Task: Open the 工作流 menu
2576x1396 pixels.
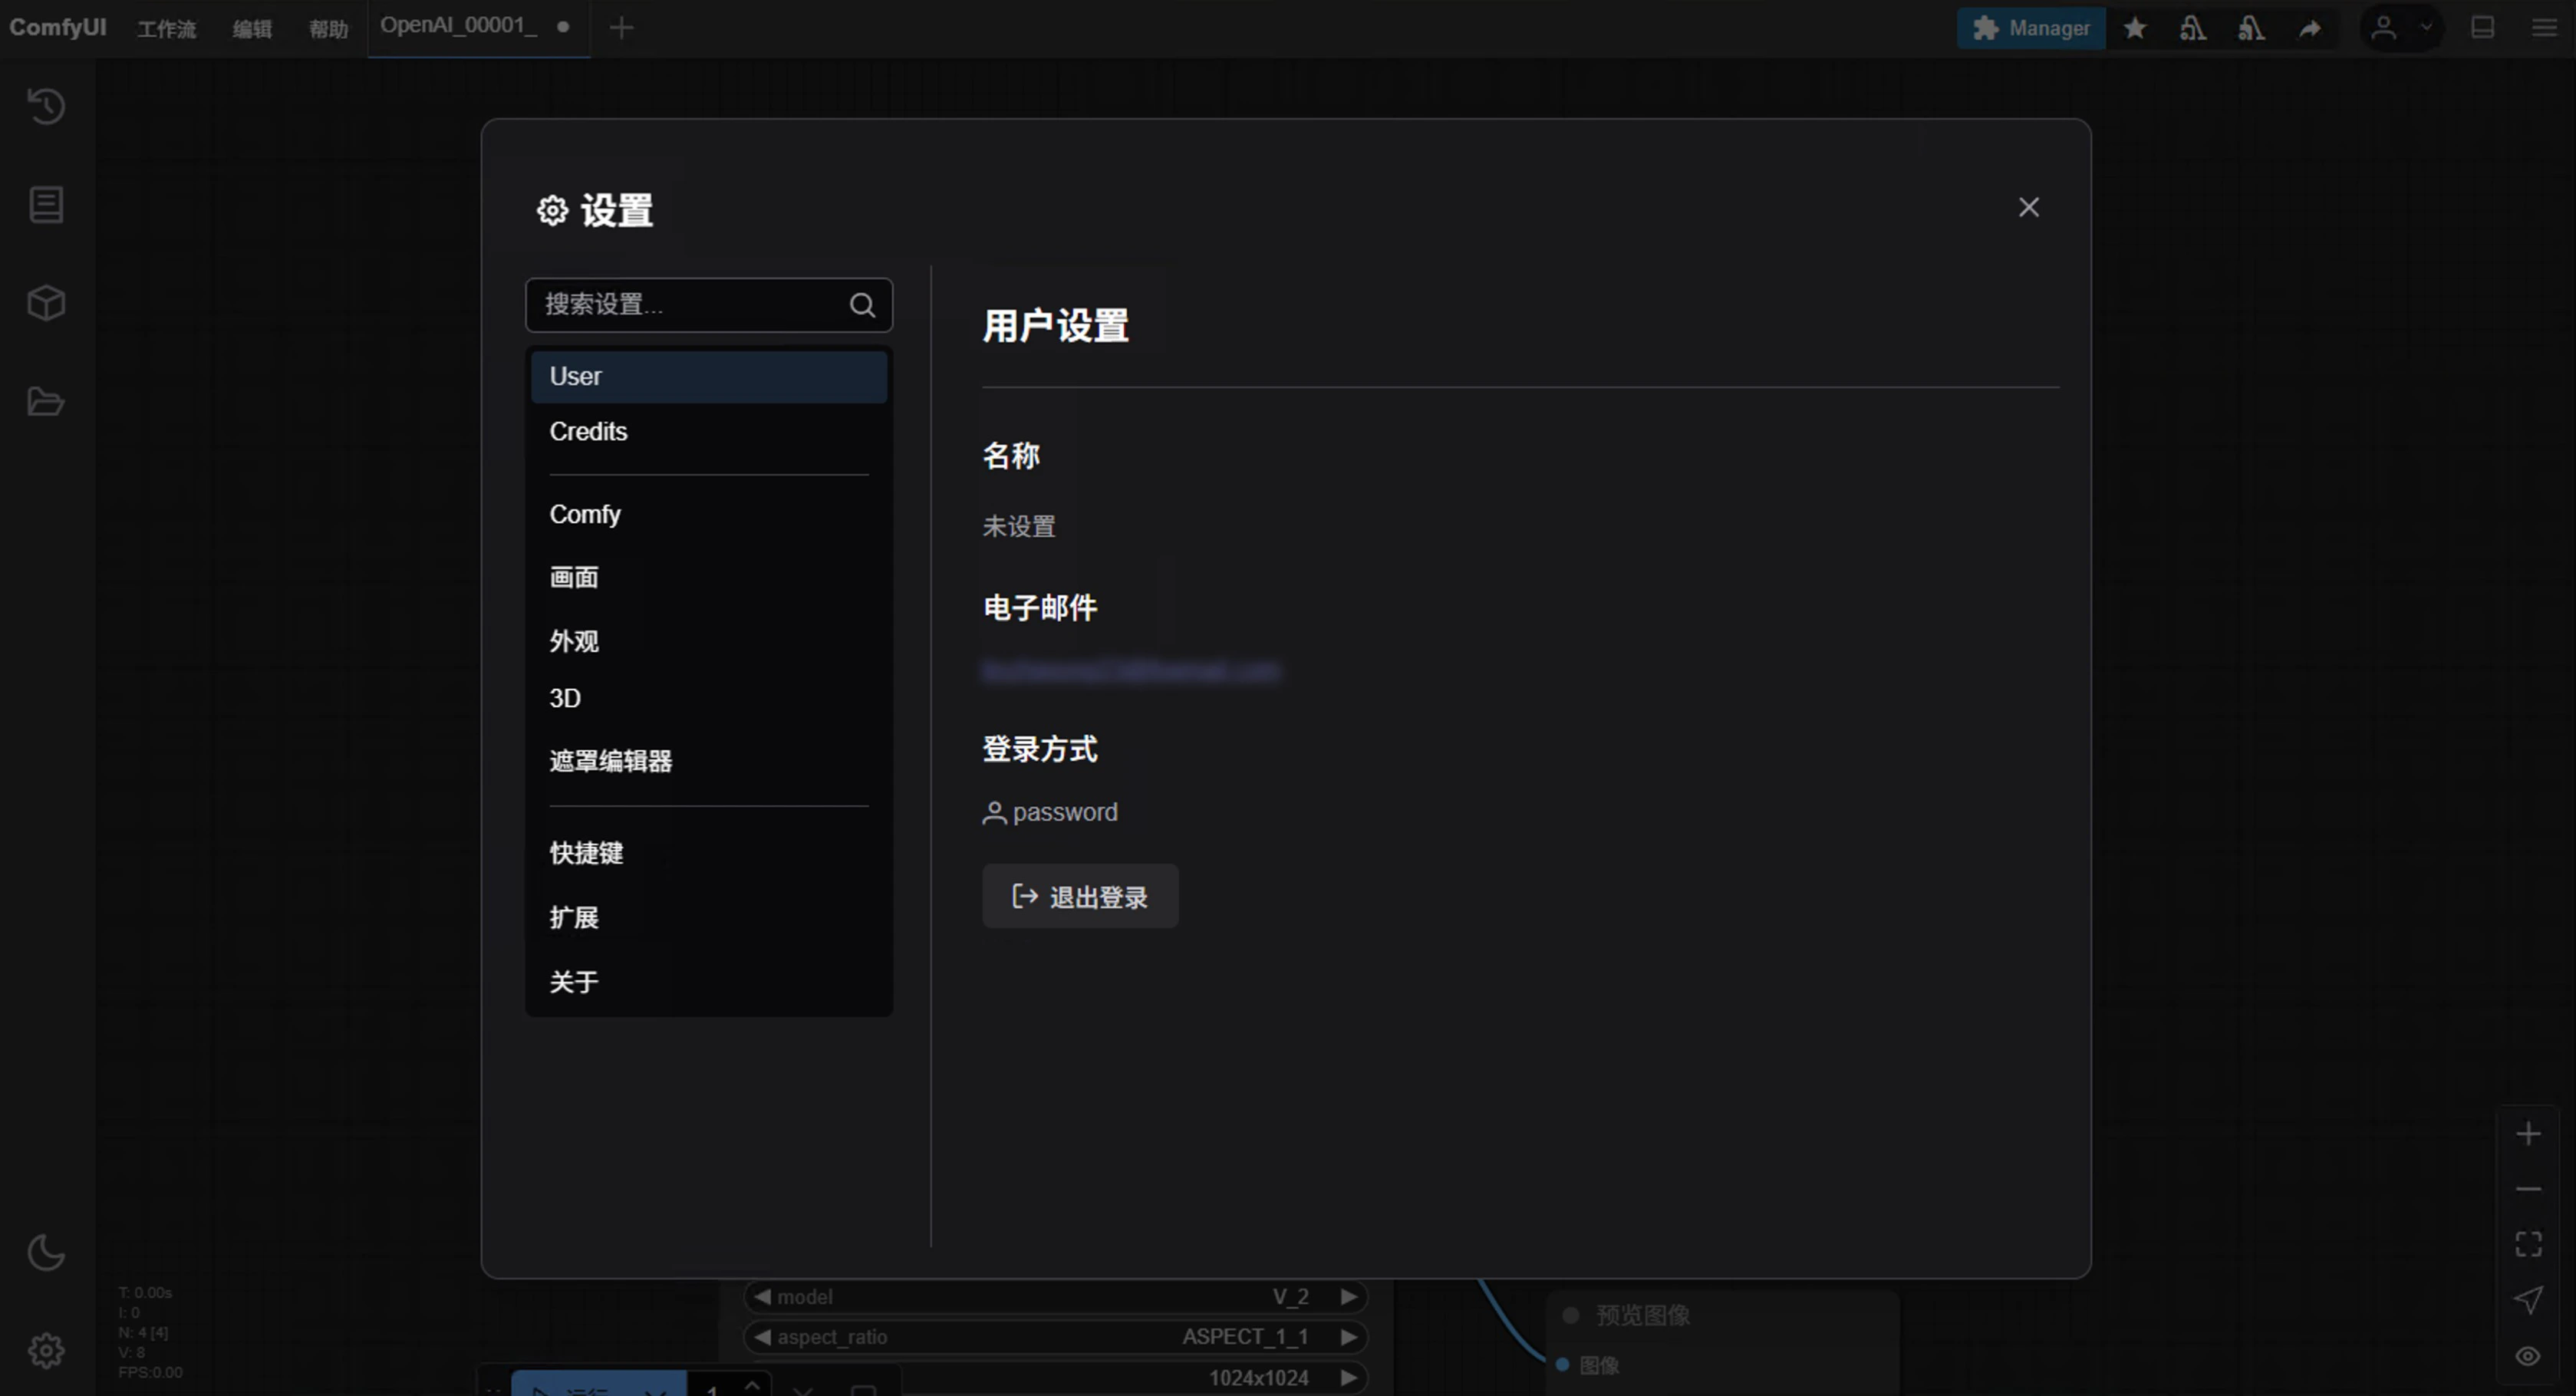Action: tap(166, 28)
